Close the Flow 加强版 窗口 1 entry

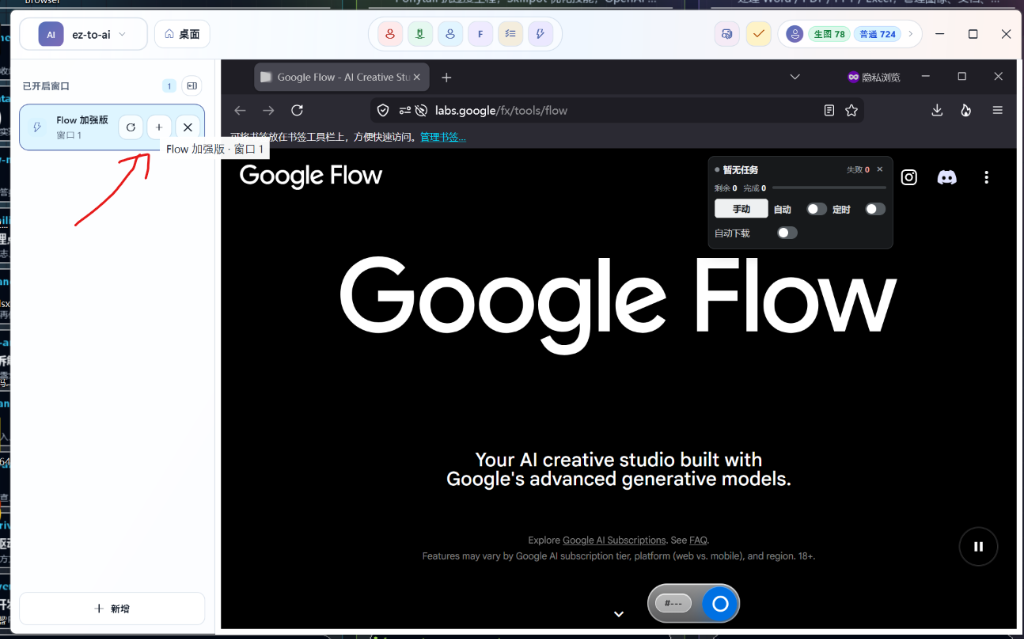[x=187, y=127]
